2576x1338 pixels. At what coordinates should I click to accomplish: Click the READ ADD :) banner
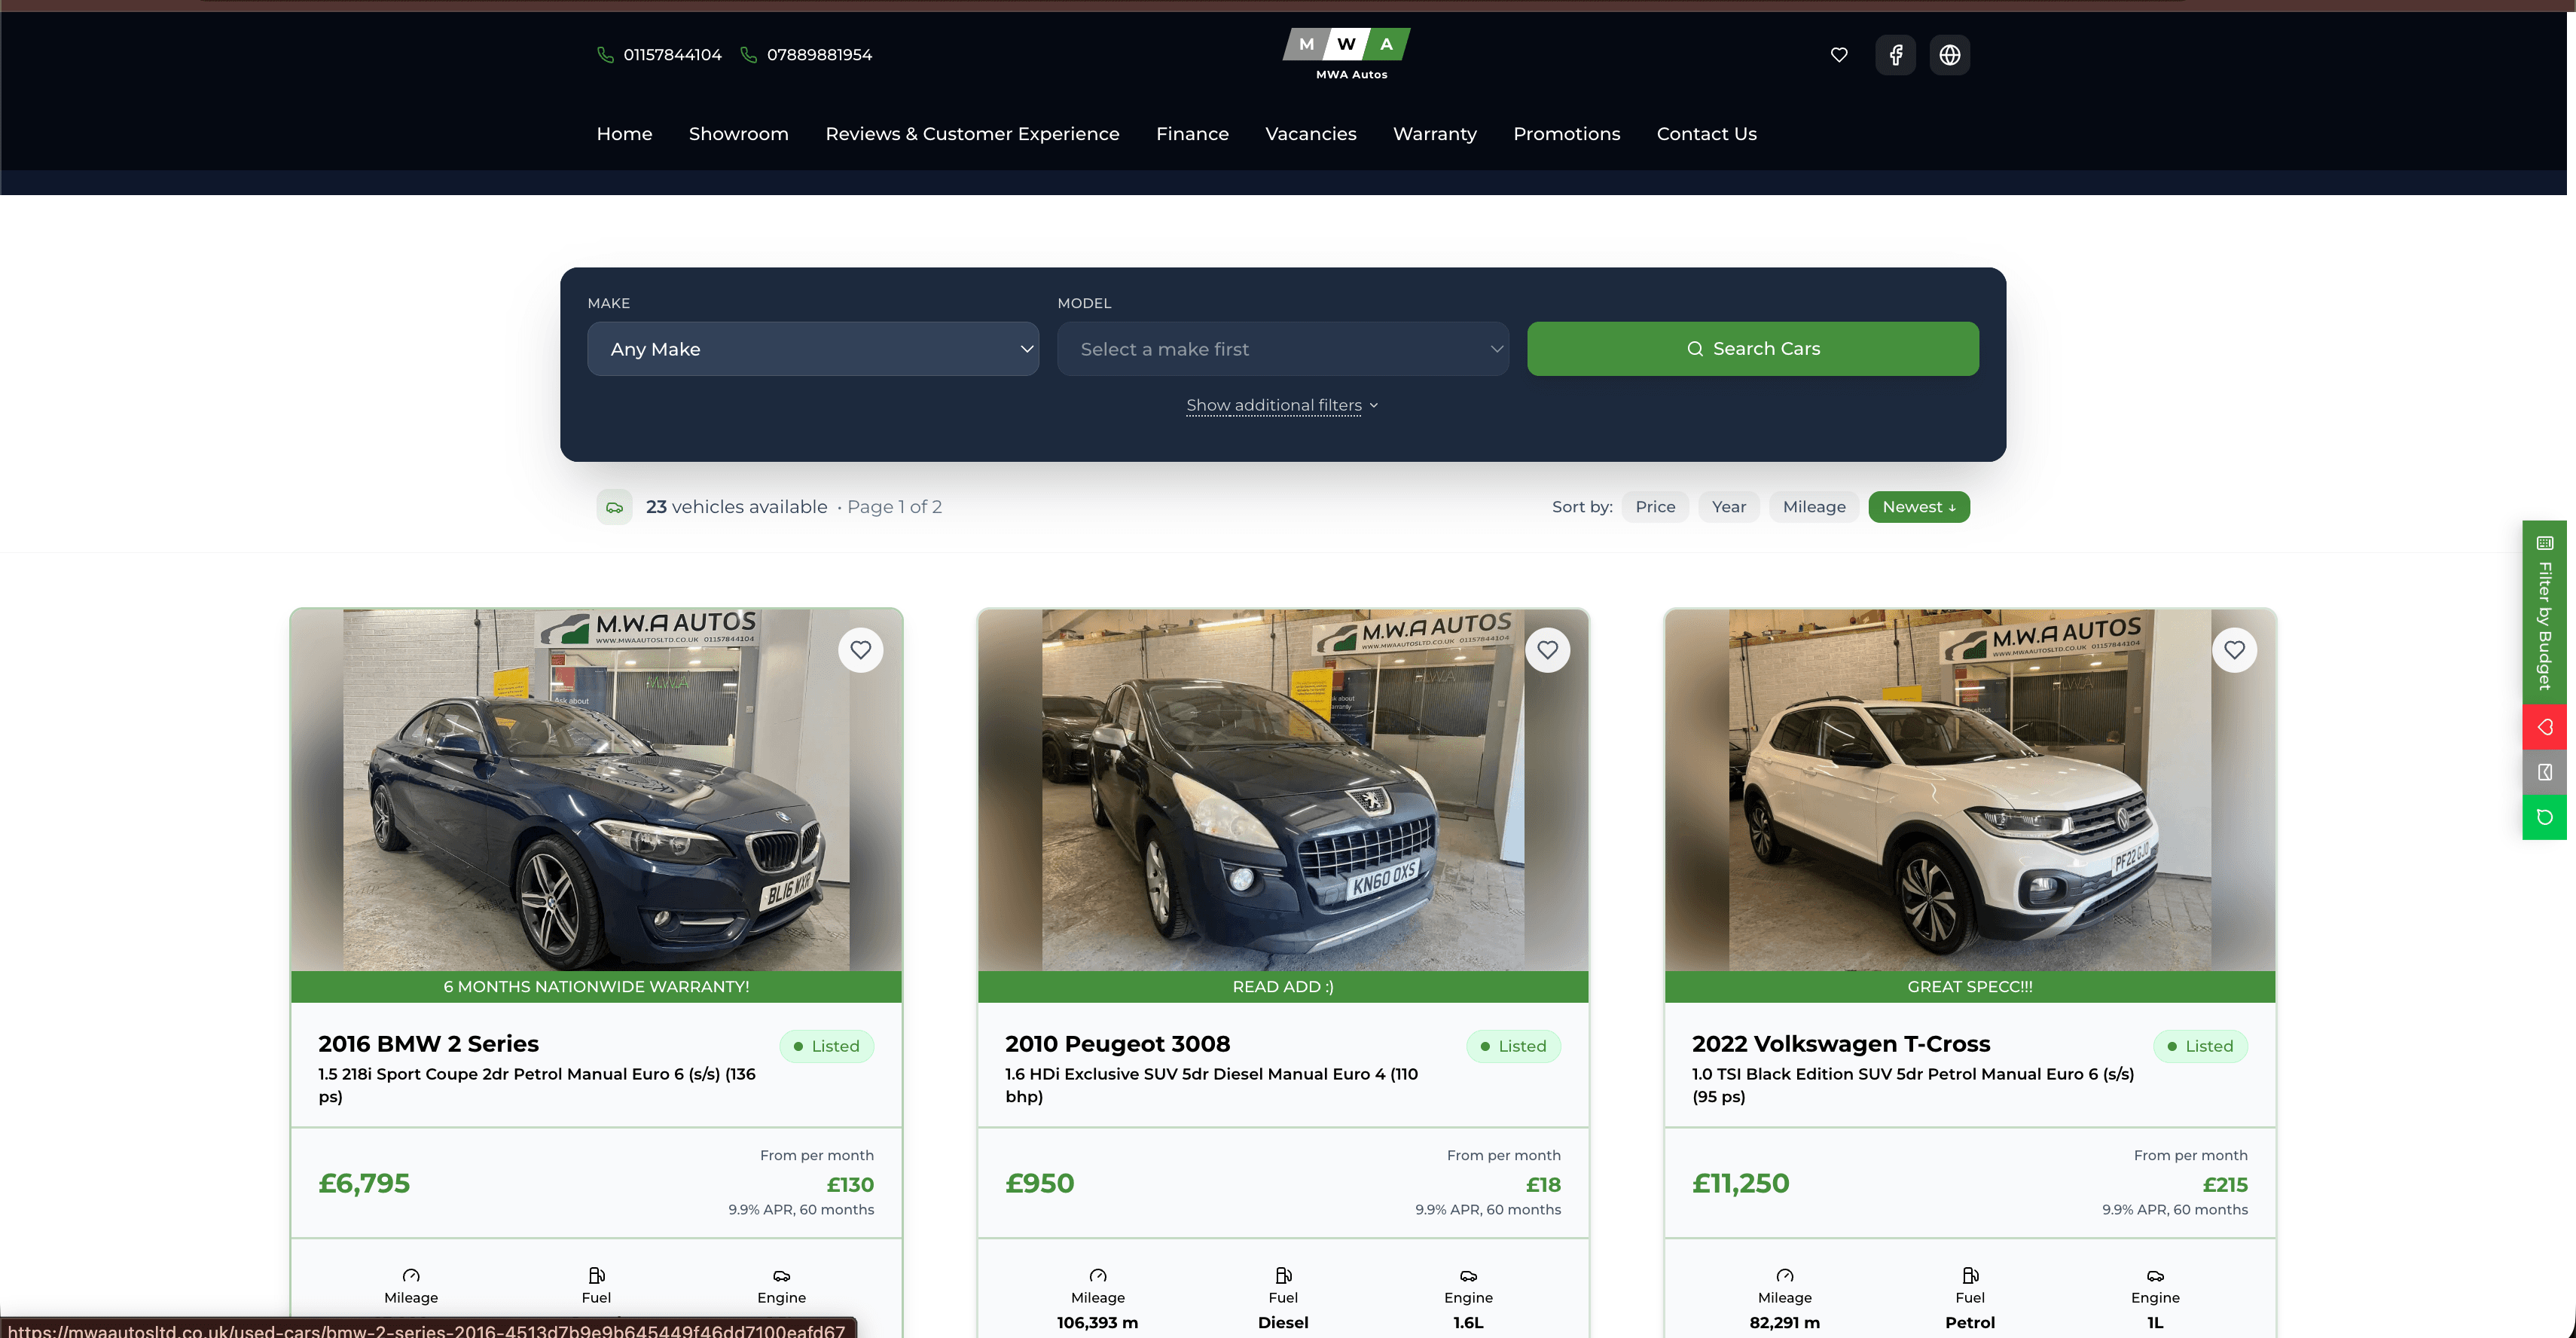[1283, 987]
